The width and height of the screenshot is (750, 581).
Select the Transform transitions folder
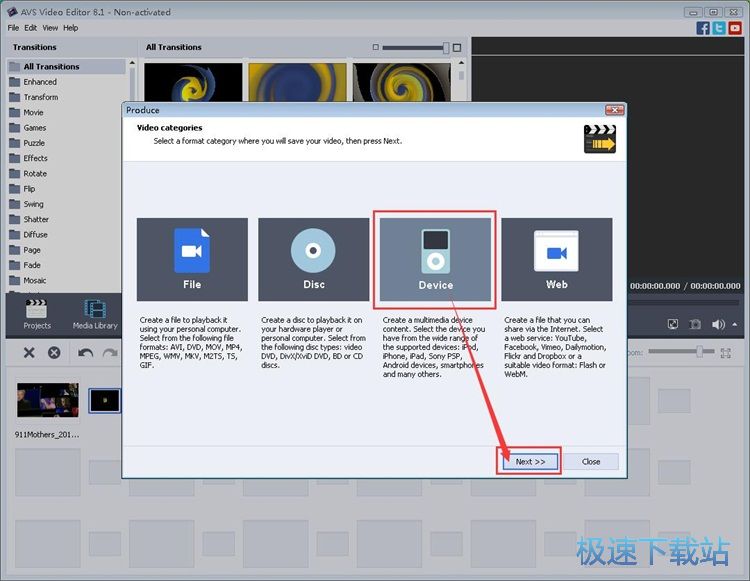(41, 97)
